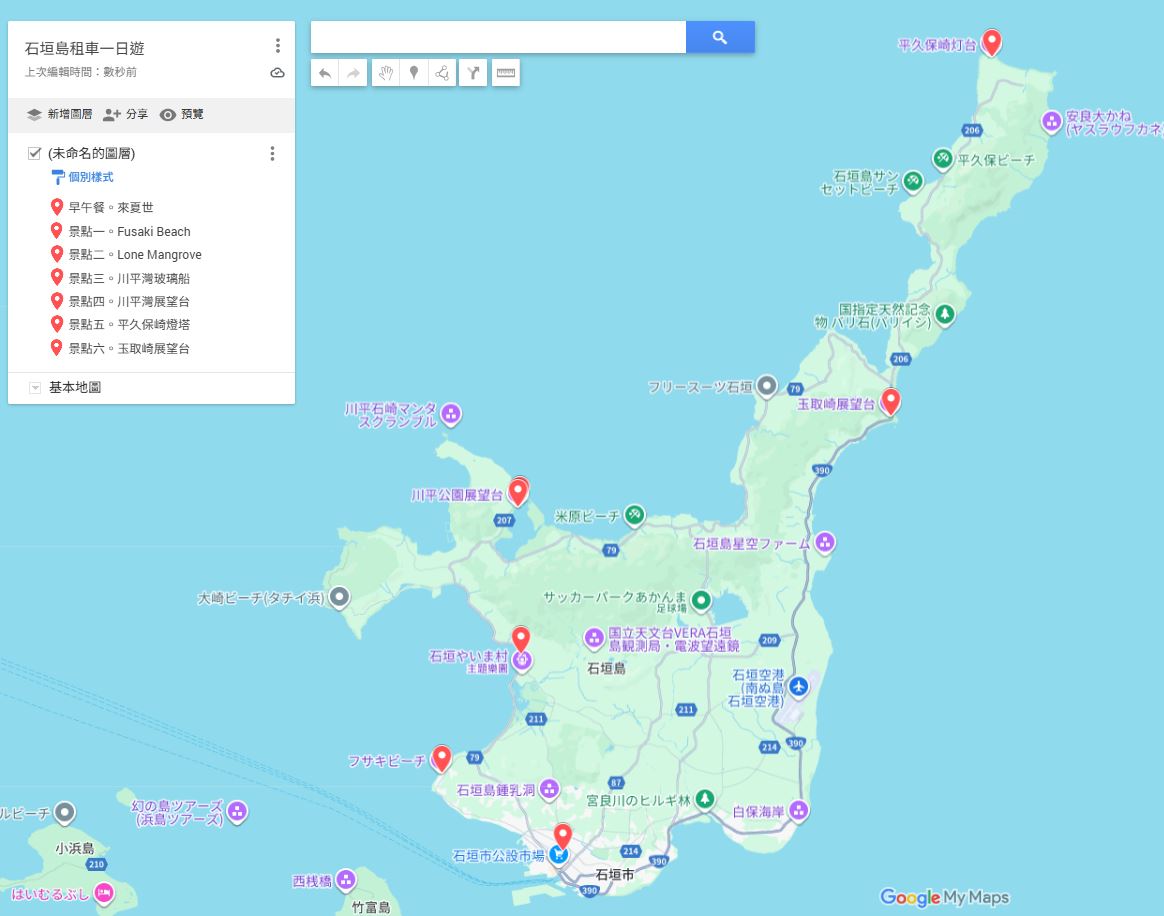This screenshot has height=916, width=1164.
Task: Click red pin near 石垣市公設市場
Action: 563,835
